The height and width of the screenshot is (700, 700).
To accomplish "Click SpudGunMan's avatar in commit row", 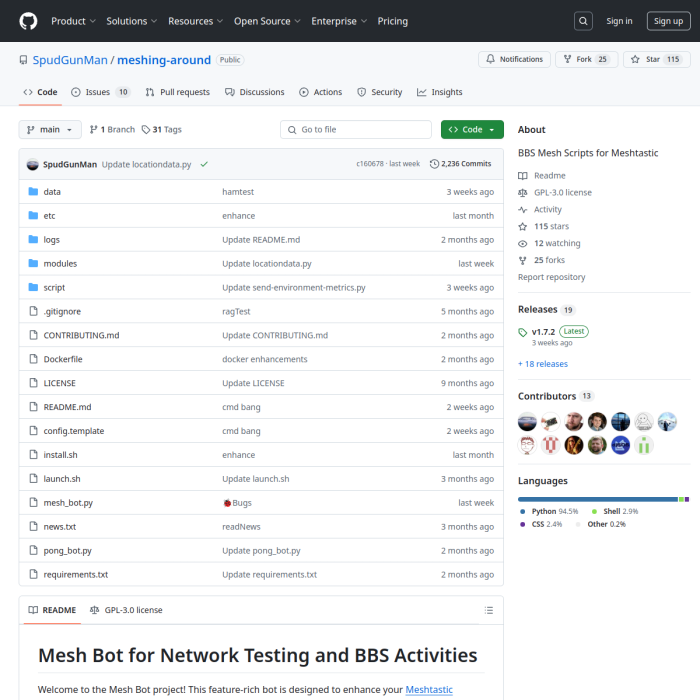I will (x=32, y=164).
